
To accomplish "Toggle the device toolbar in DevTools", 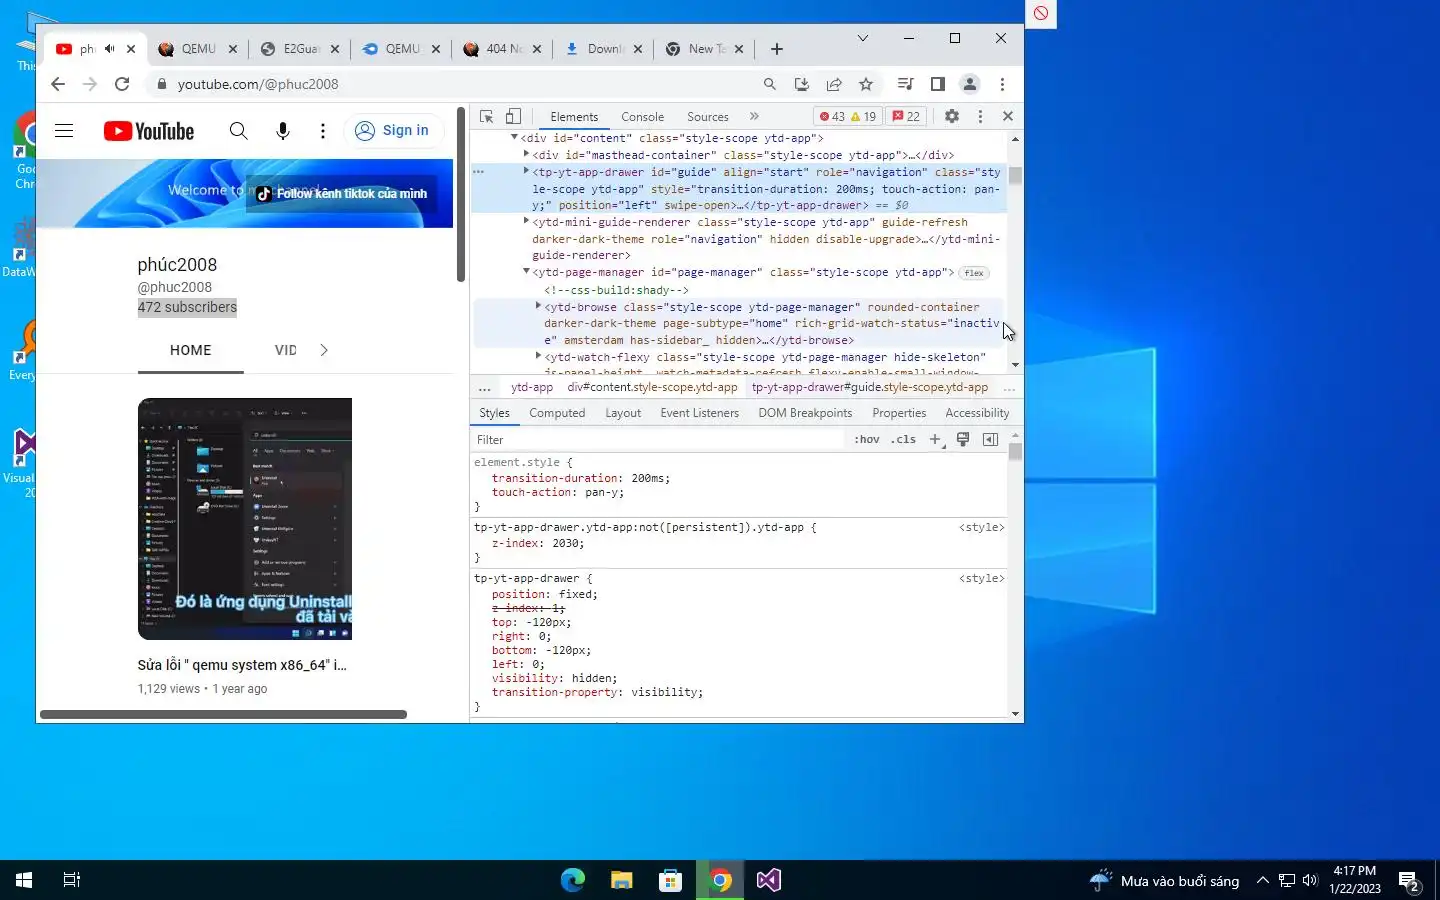I will (x=513, y=116).
